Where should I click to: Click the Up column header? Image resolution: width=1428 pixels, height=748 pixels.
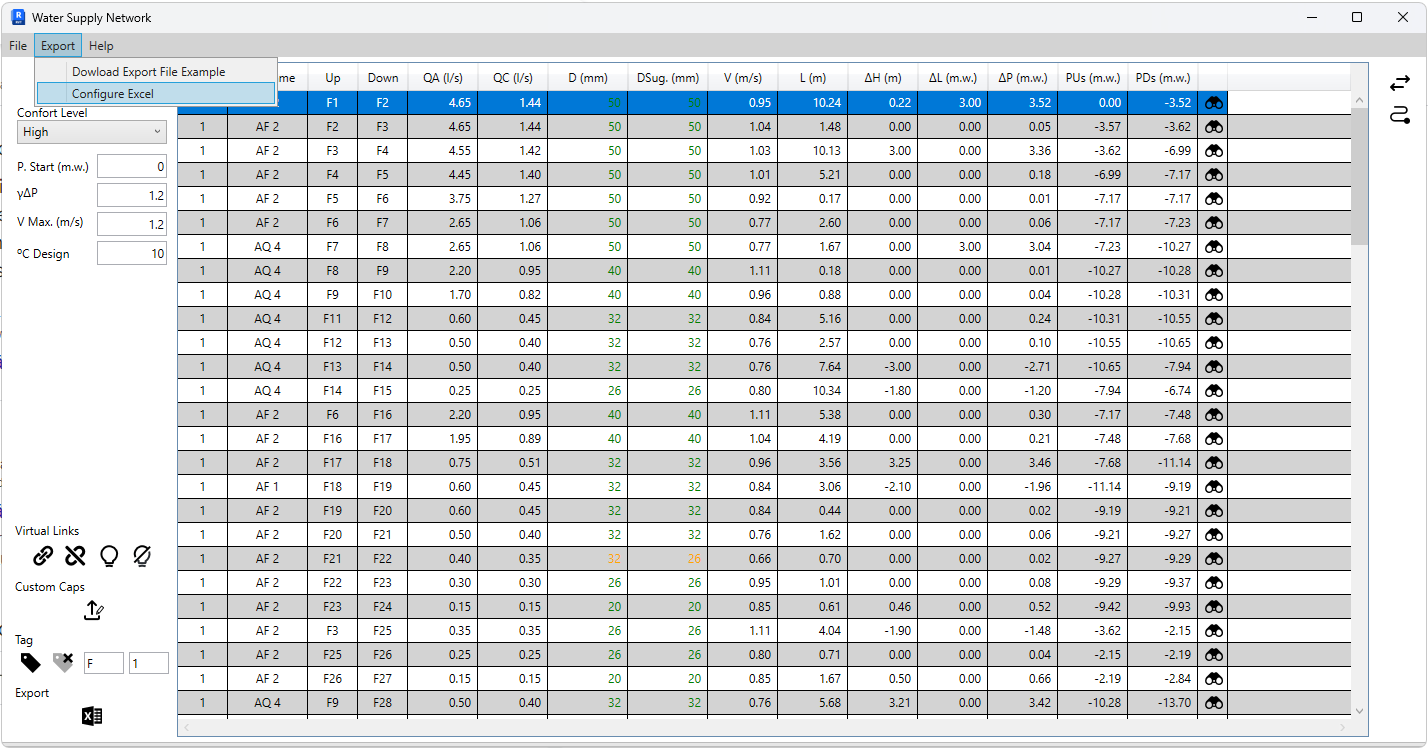pyautogui.click(x=332, y=78)
